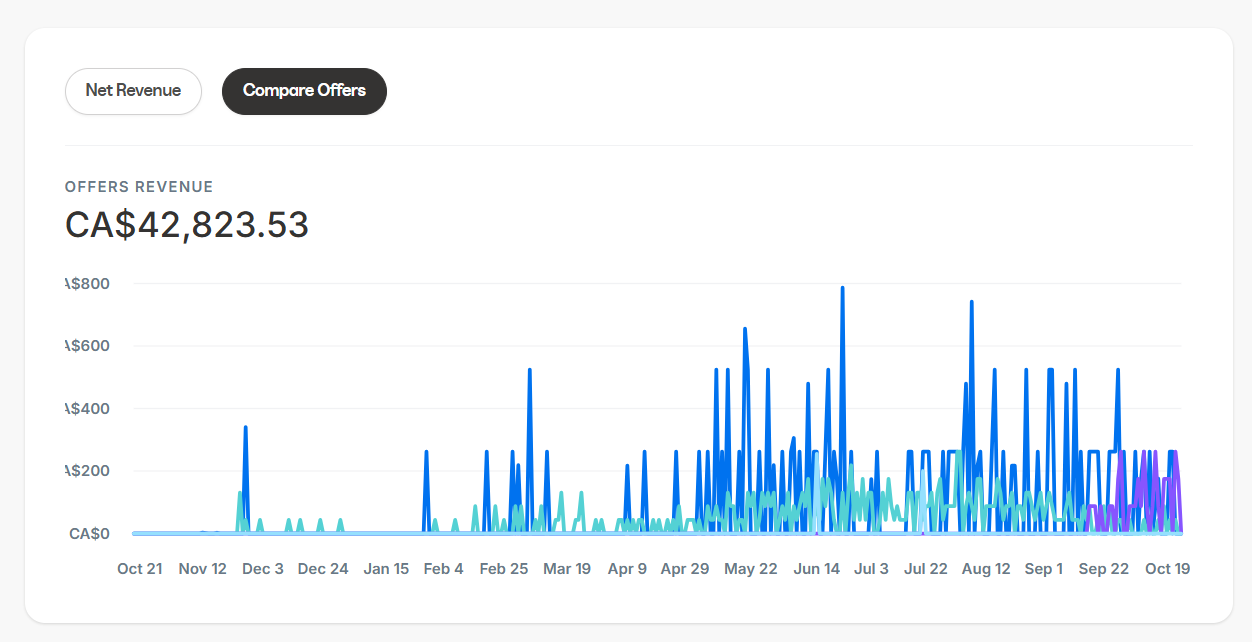
Task: Click the CA$200 y-axis label
Action: 86,471
